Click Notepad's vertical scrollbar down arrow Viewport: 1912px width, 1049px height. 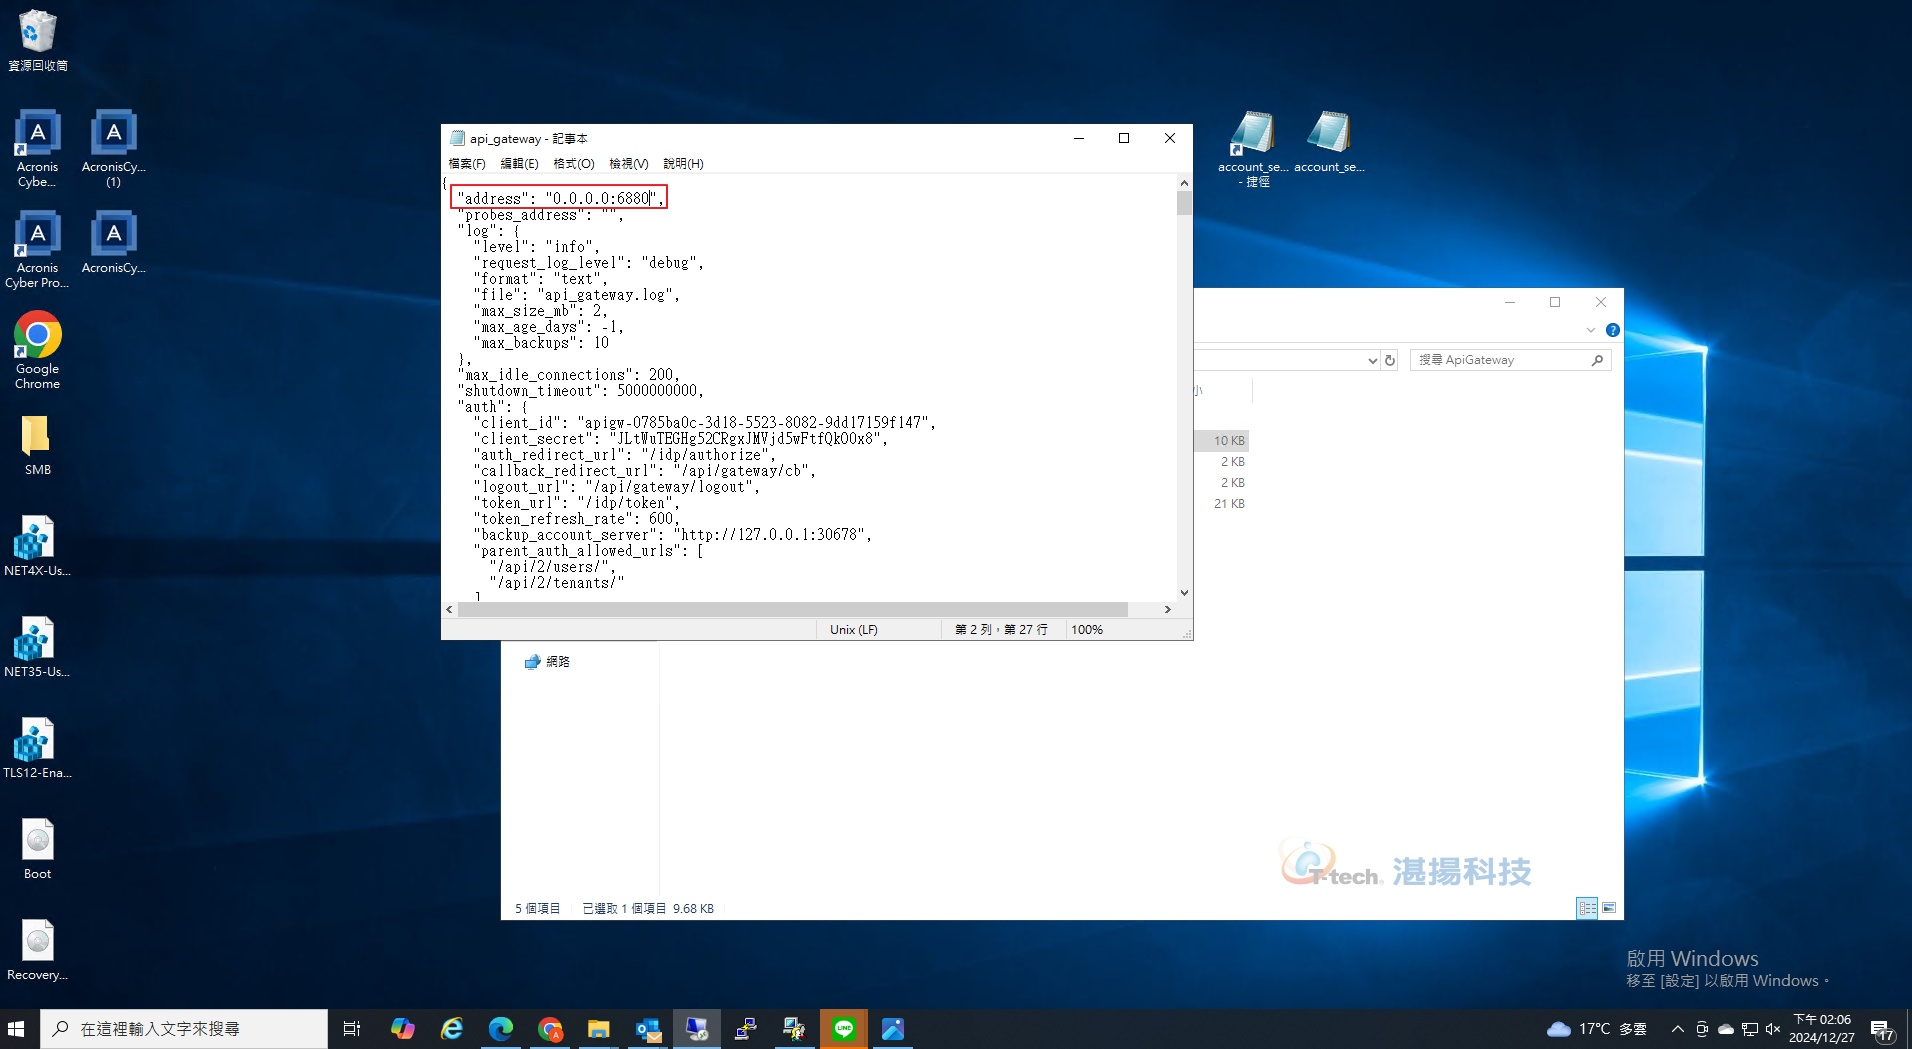point(1184,593)
